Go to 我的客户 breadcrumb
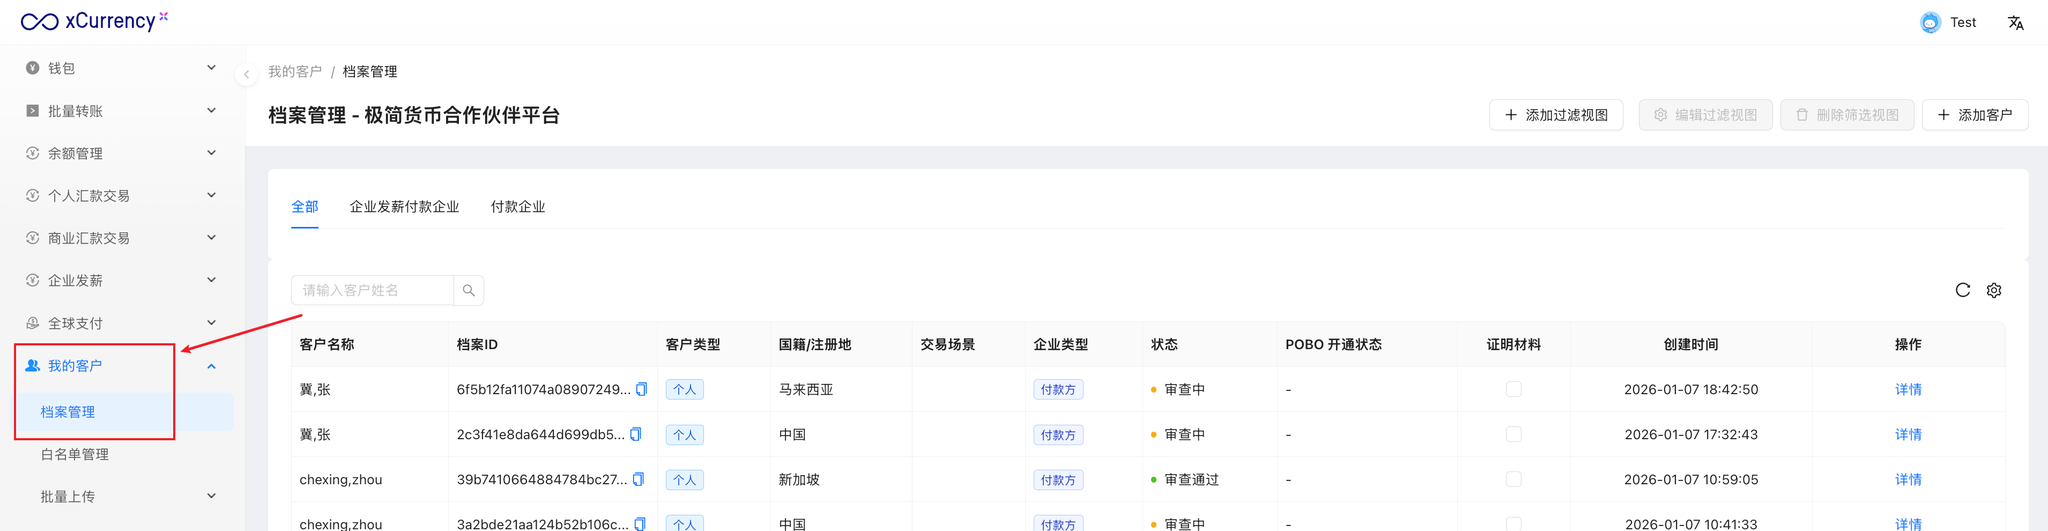 [x=295, y=72]
